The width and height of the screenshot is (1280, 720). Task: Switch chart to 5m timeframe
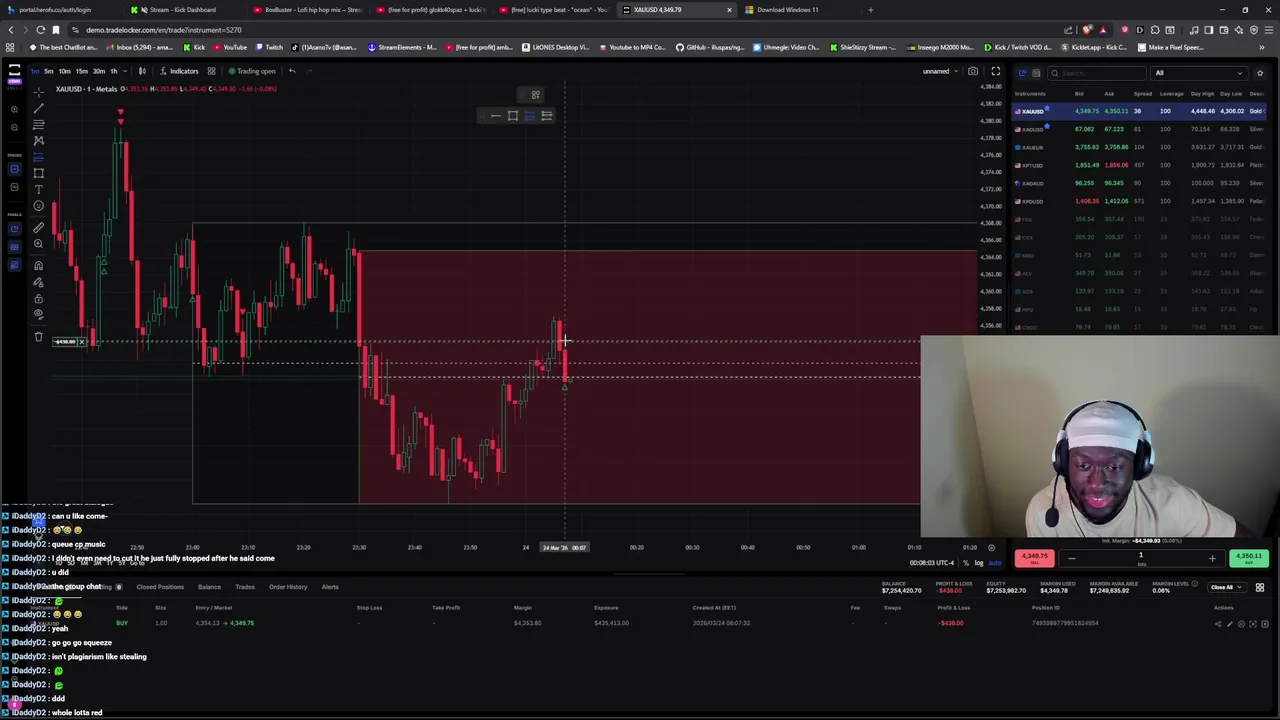pos(49,71)
